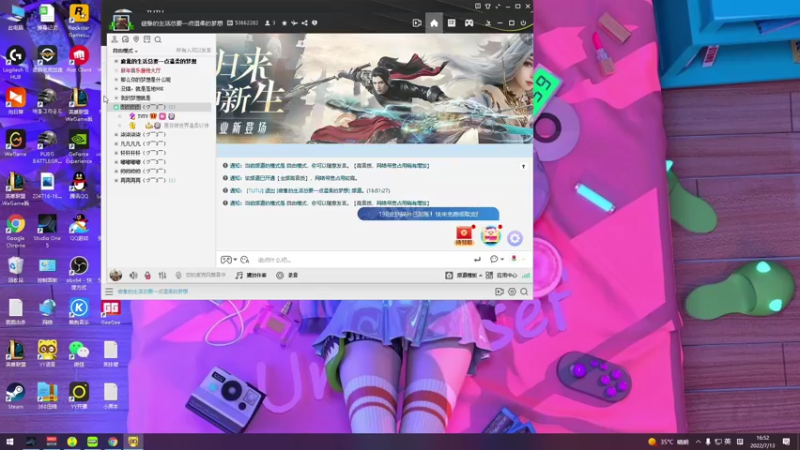Screen dimensions: 800x450
Task: Click the YY app icon in the taskbar
Action: tap(133, 442)
